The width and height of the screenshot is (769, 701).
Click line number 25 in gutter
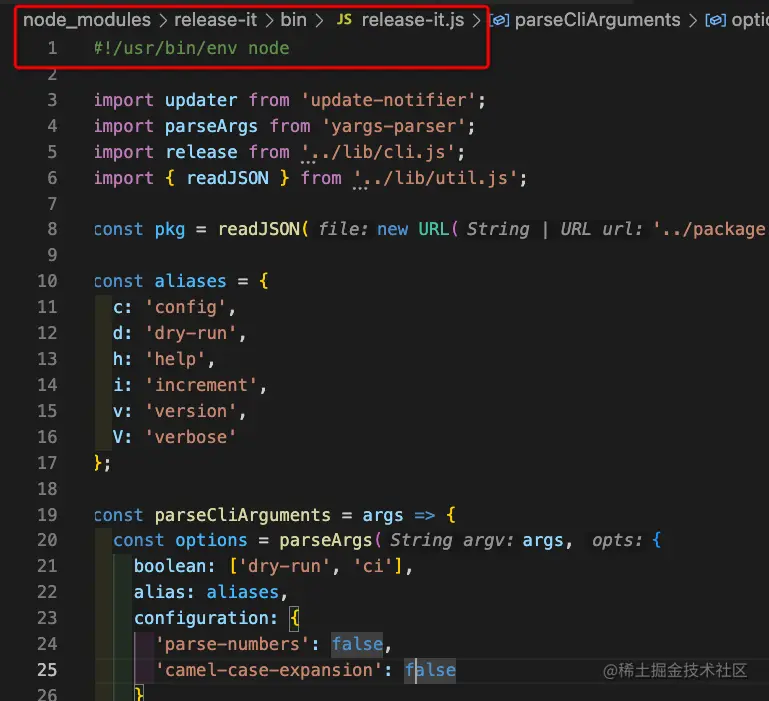click(47, 670)
